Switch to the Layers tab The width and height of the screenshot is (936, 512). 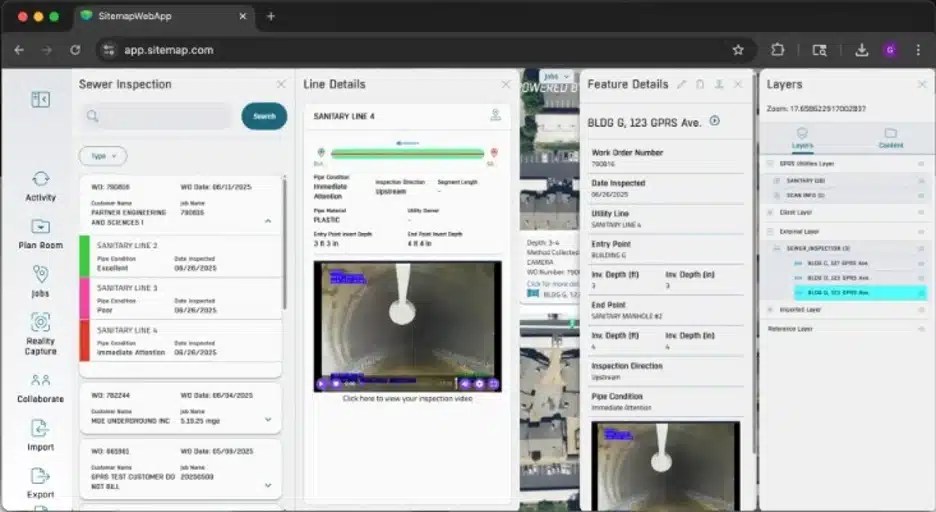(802, 138)
